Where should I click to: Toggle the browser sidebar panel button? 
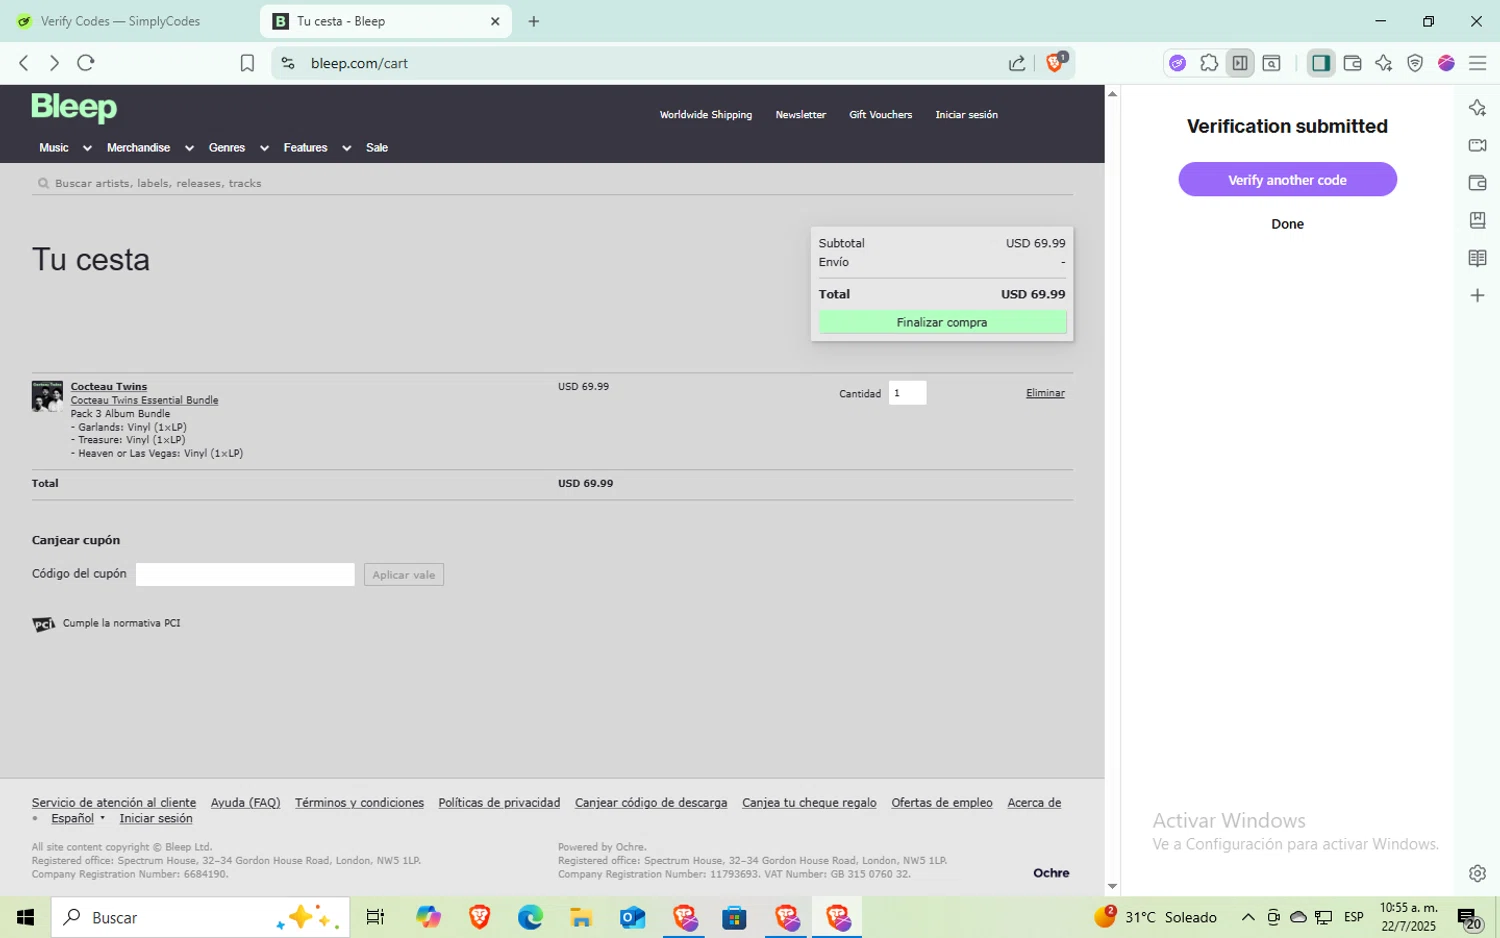point(1321,63)
